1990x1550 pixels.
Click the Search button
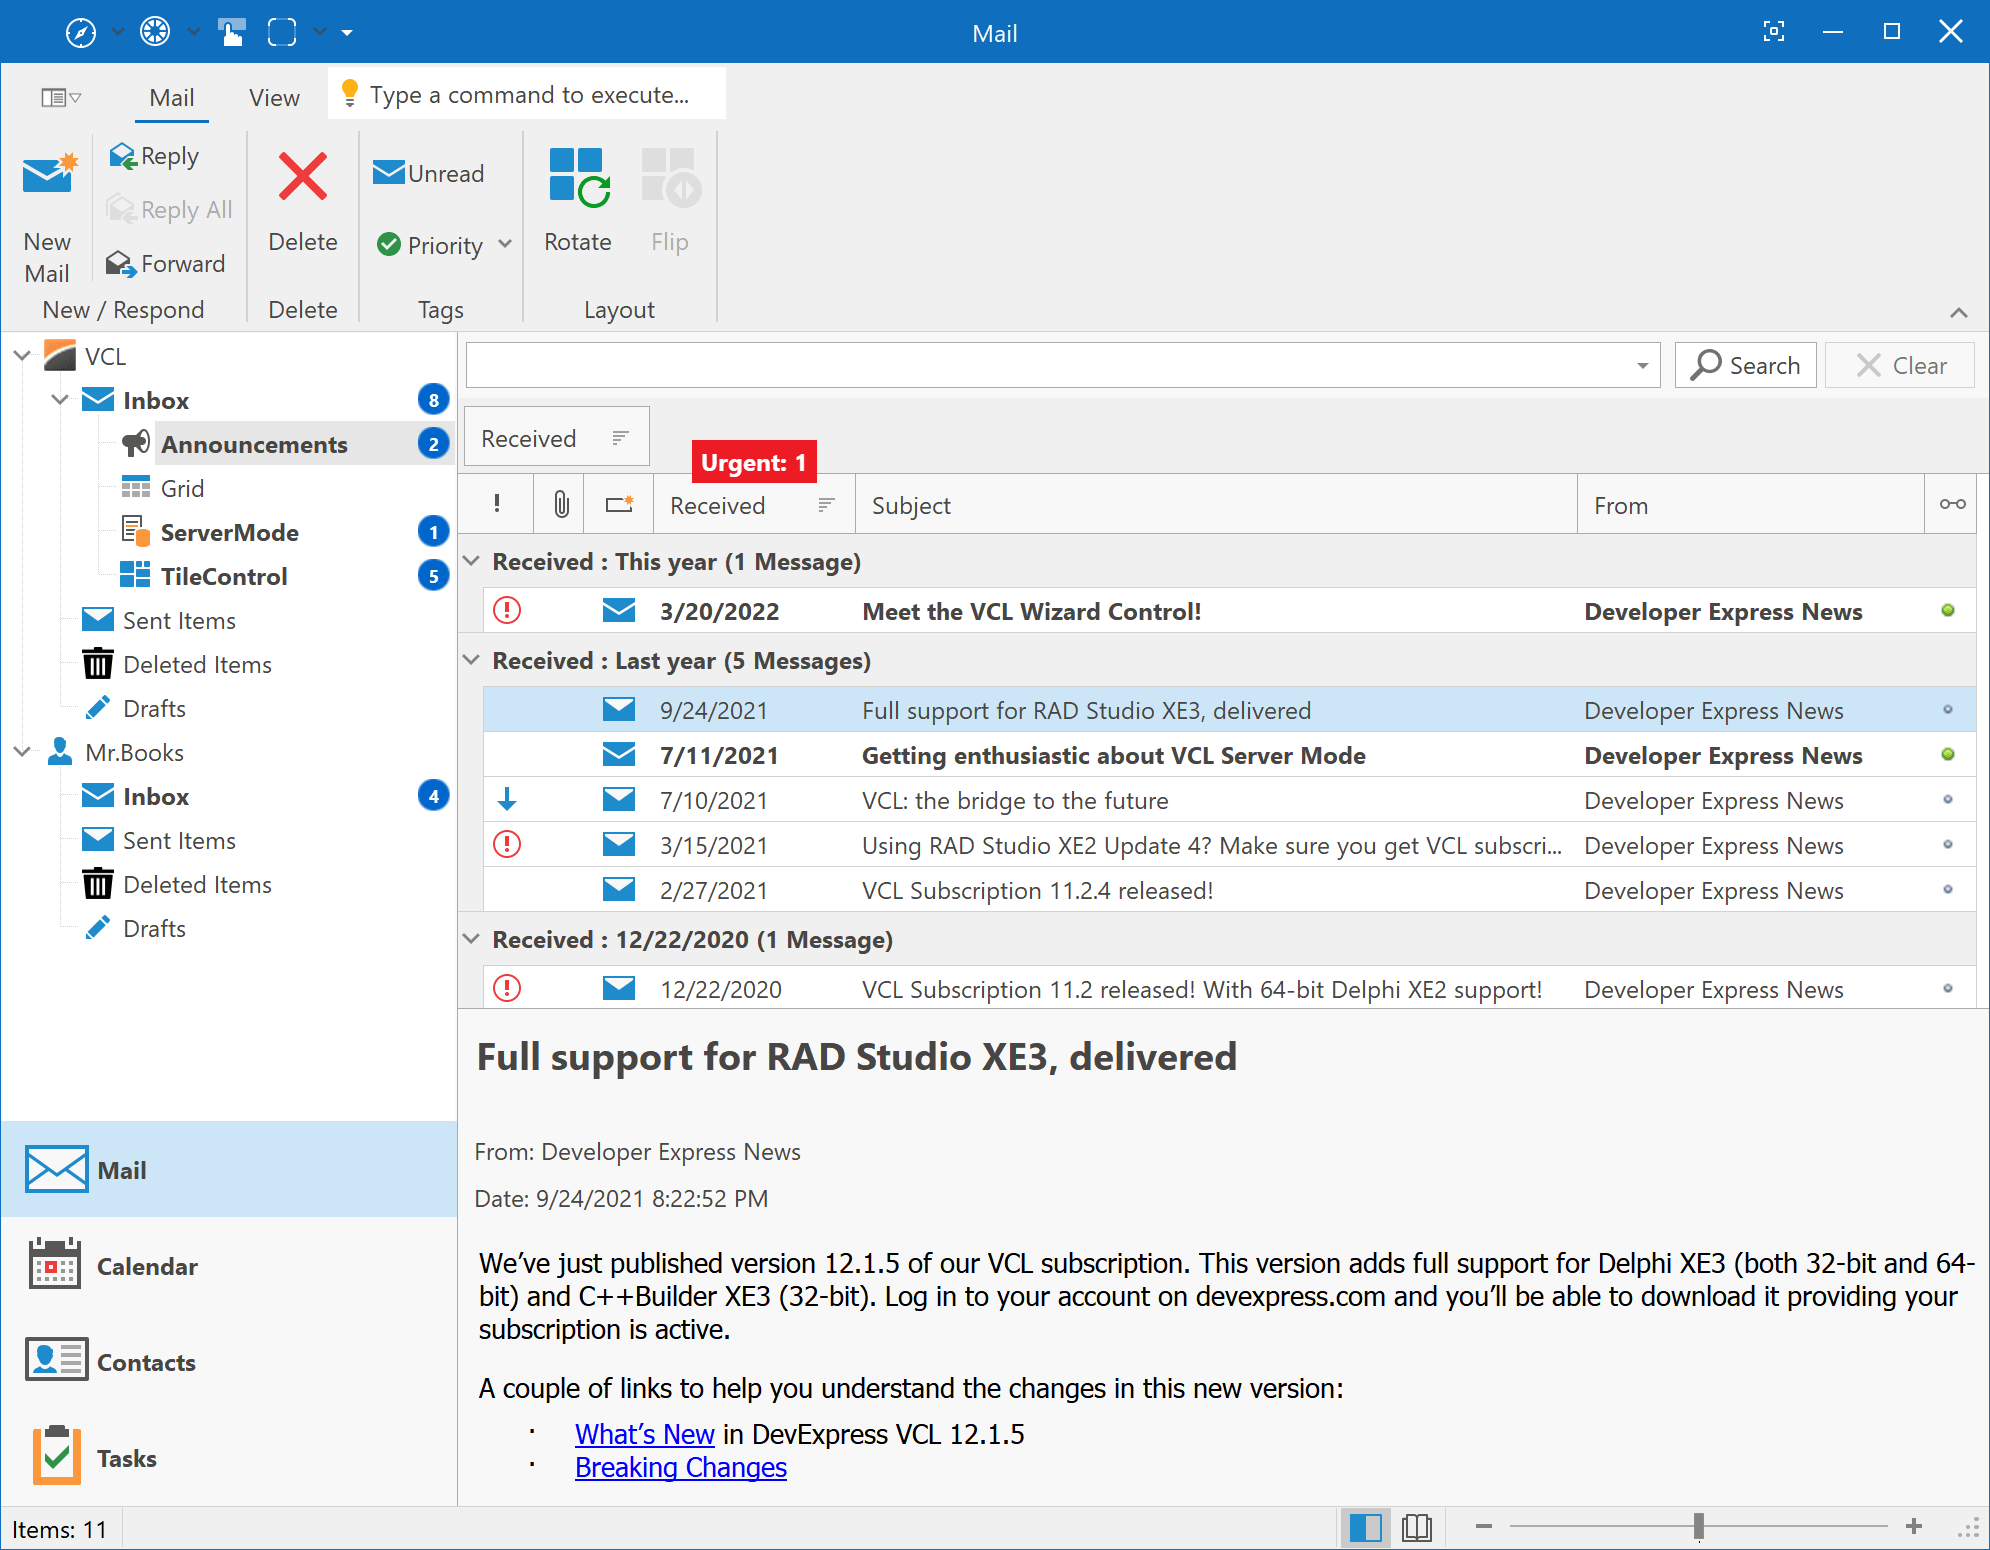(x=1744, y=364)
